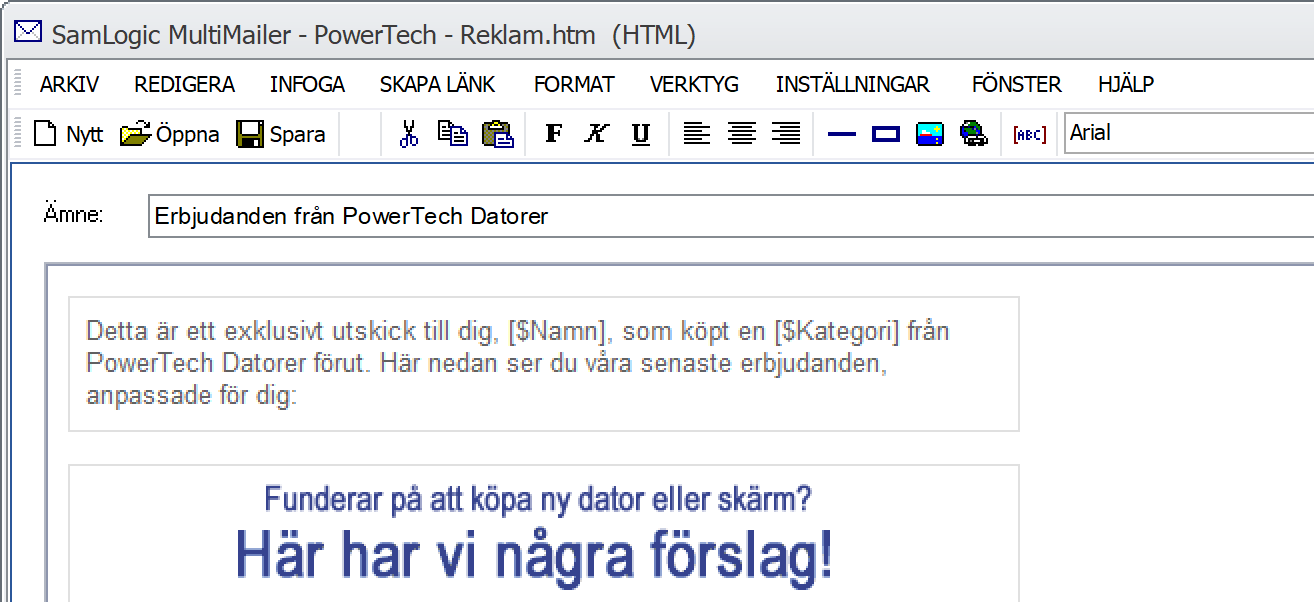Click the globe and computer toolbar icon
This screenshot has height=602, width=1314.
(974, 134)
